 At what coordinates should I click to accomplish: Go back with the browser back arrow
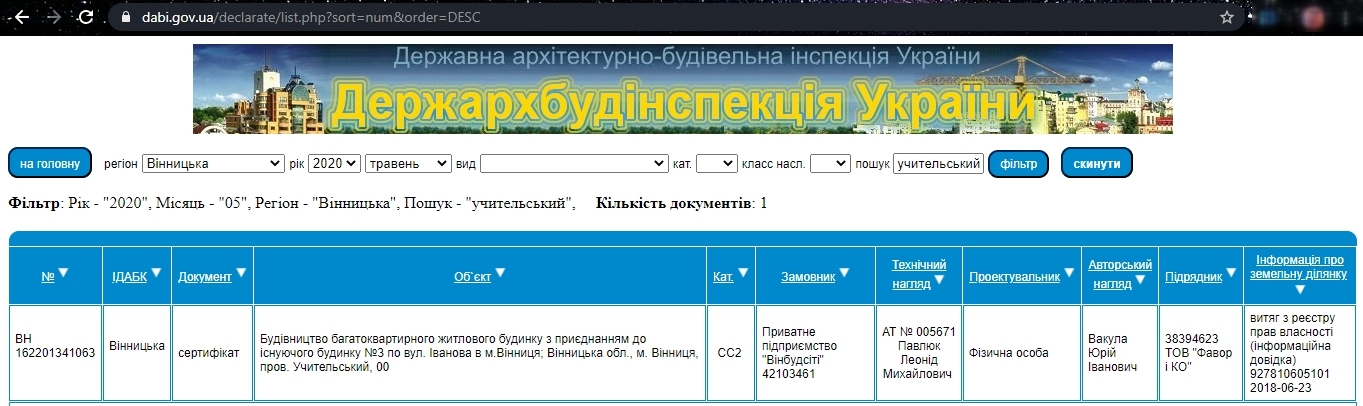point(22,17)
